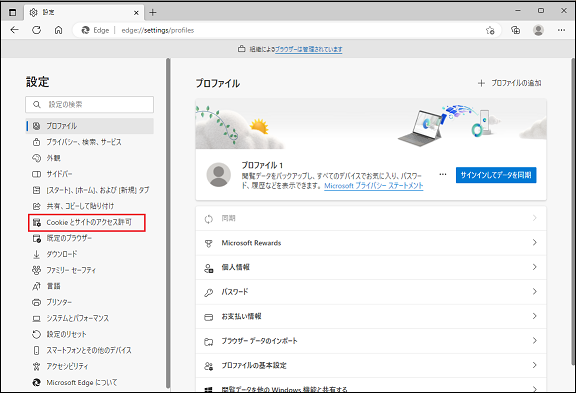Select the 設定 browser tab
Viewport: 576px width, 393px height.
tap(84, 12)
